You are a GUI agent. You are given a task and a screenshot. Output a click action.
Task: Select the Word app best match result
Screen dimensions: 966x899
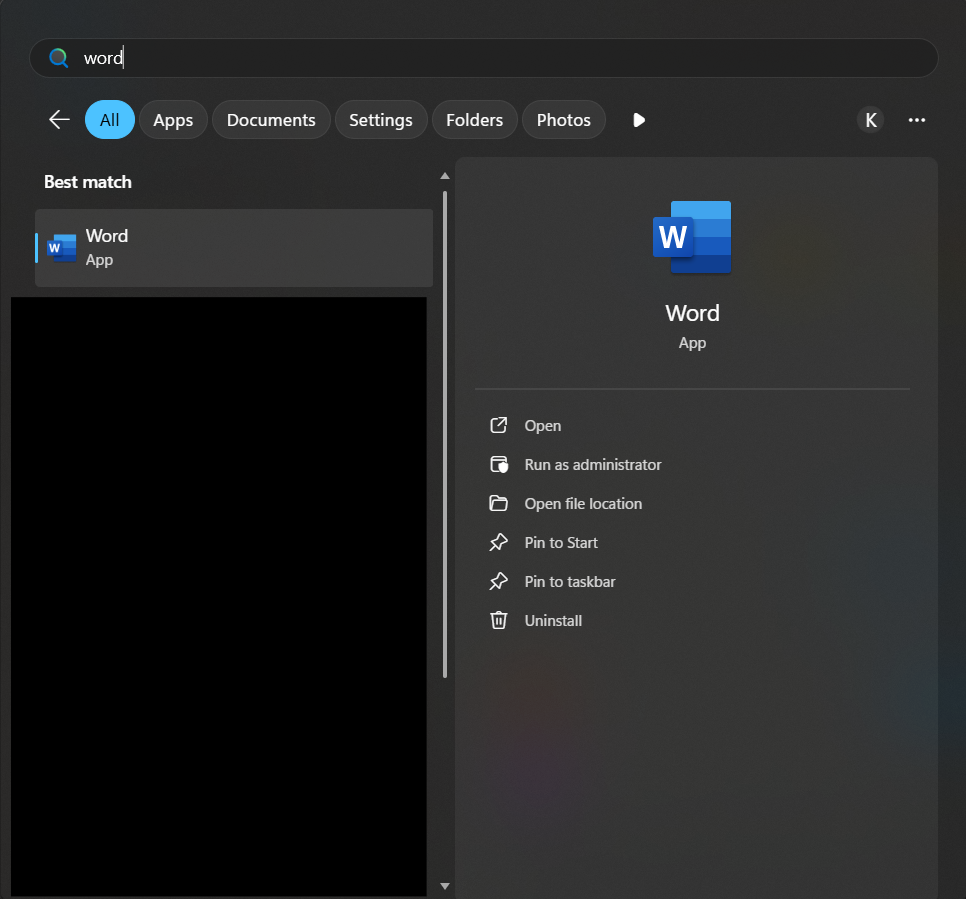[234, 247]
